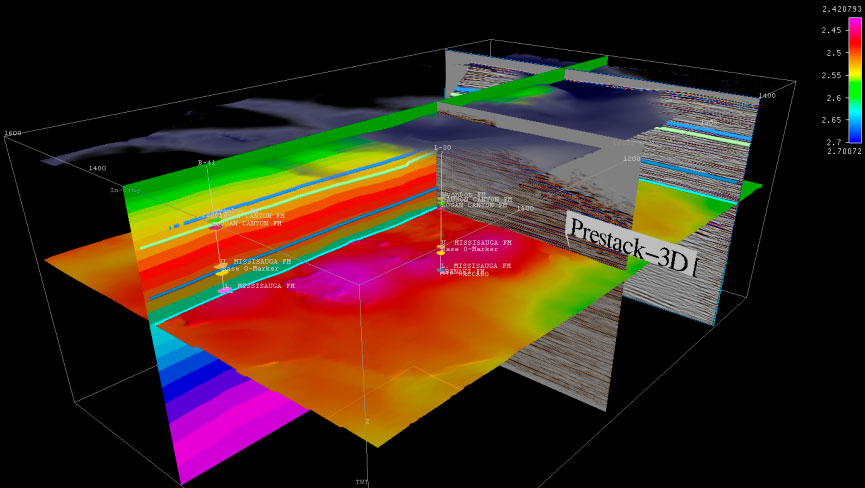Click the 1600 axis label at left corner
Screen dimensions: 865x488
(13, 133)
